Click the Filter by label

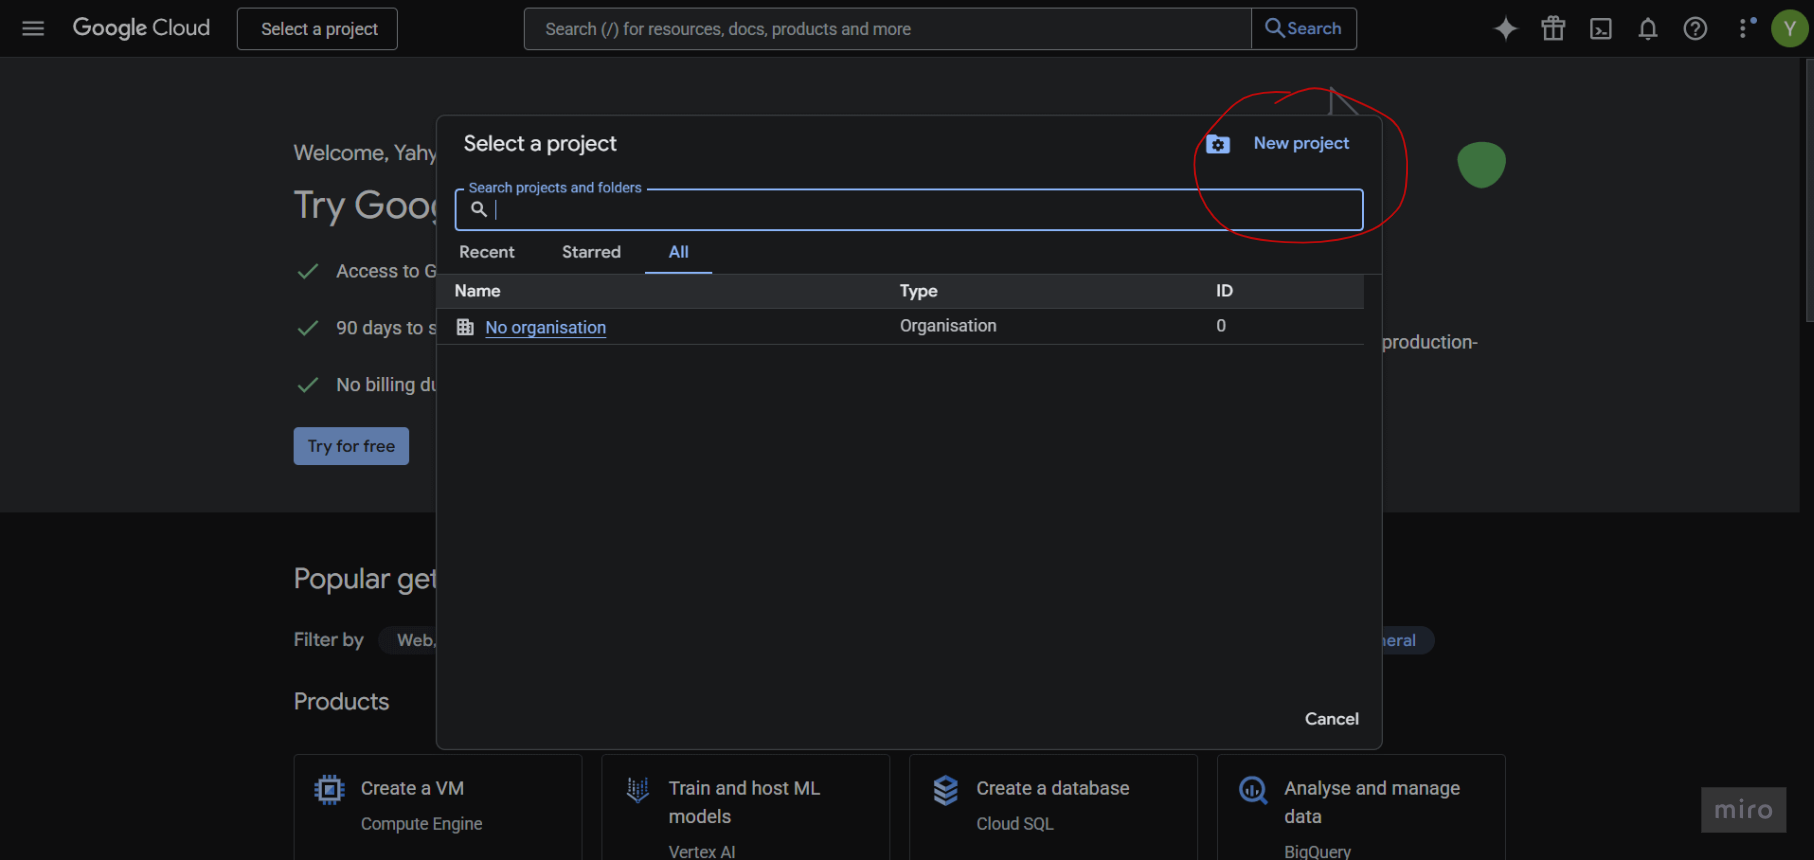(x=329, y=640)
